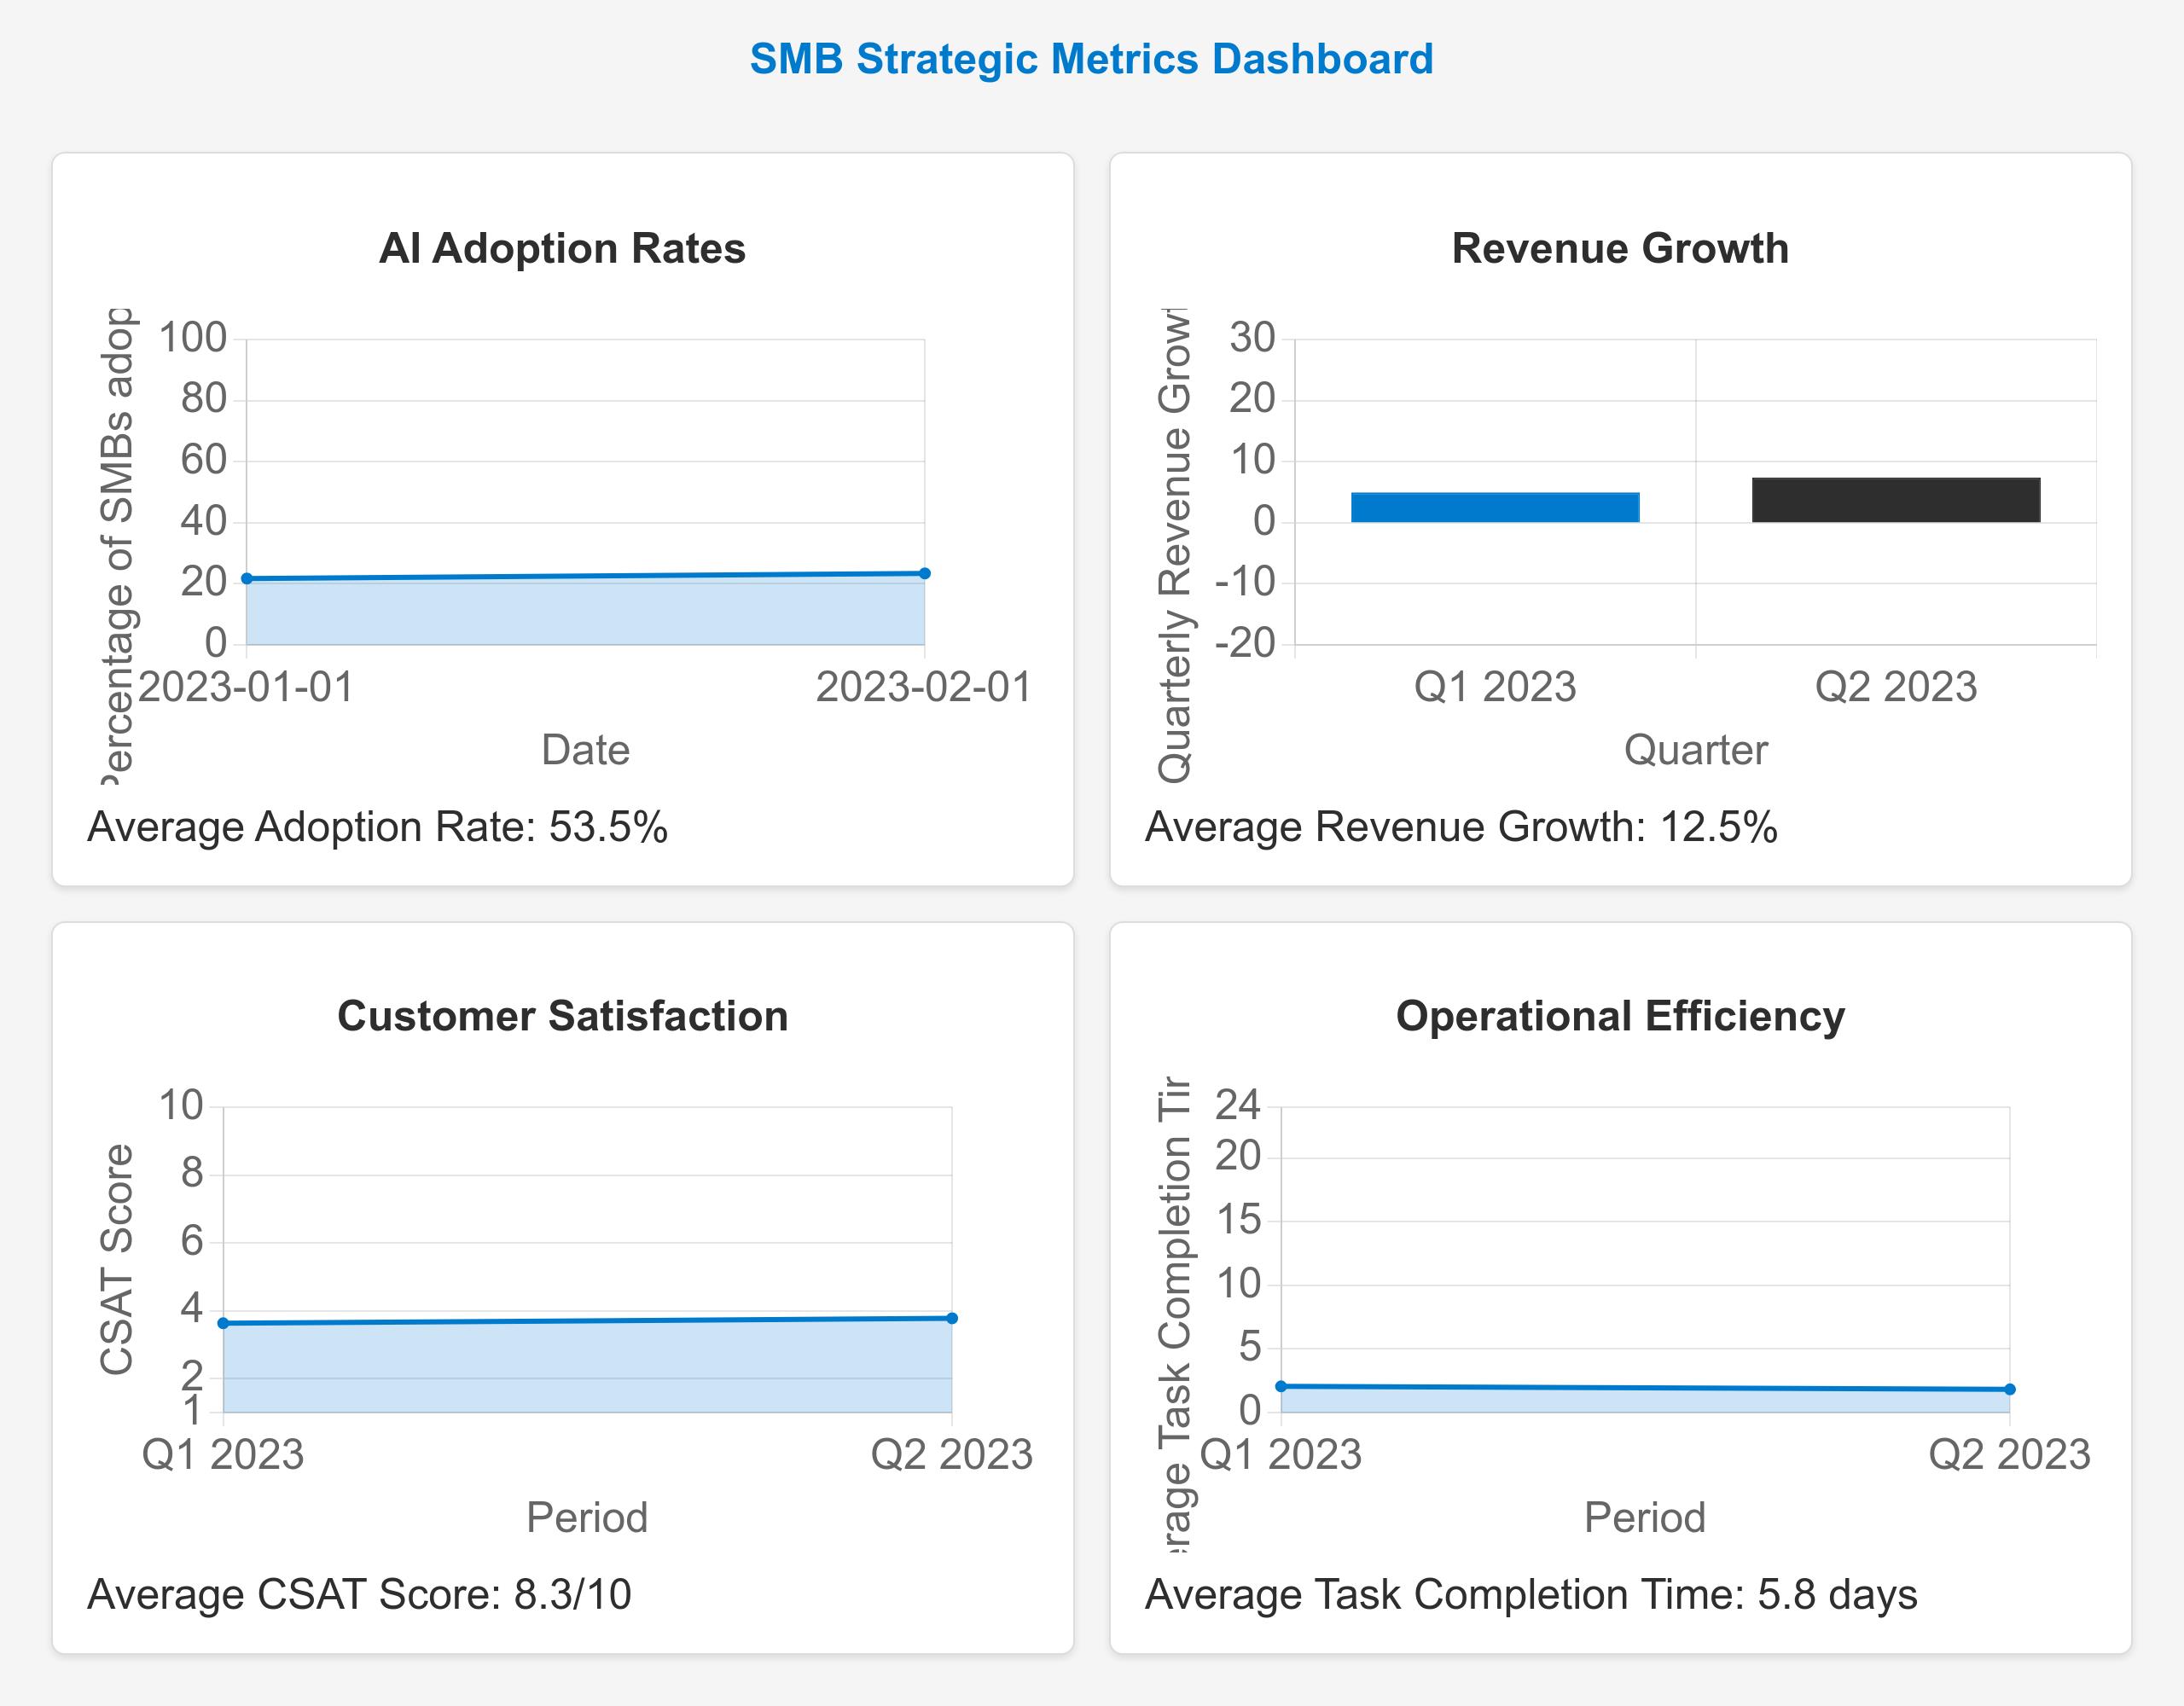Click the AI Adoption Rates chart title
This screenshot has width=2184, height=1706.
(x=562, y=248)
